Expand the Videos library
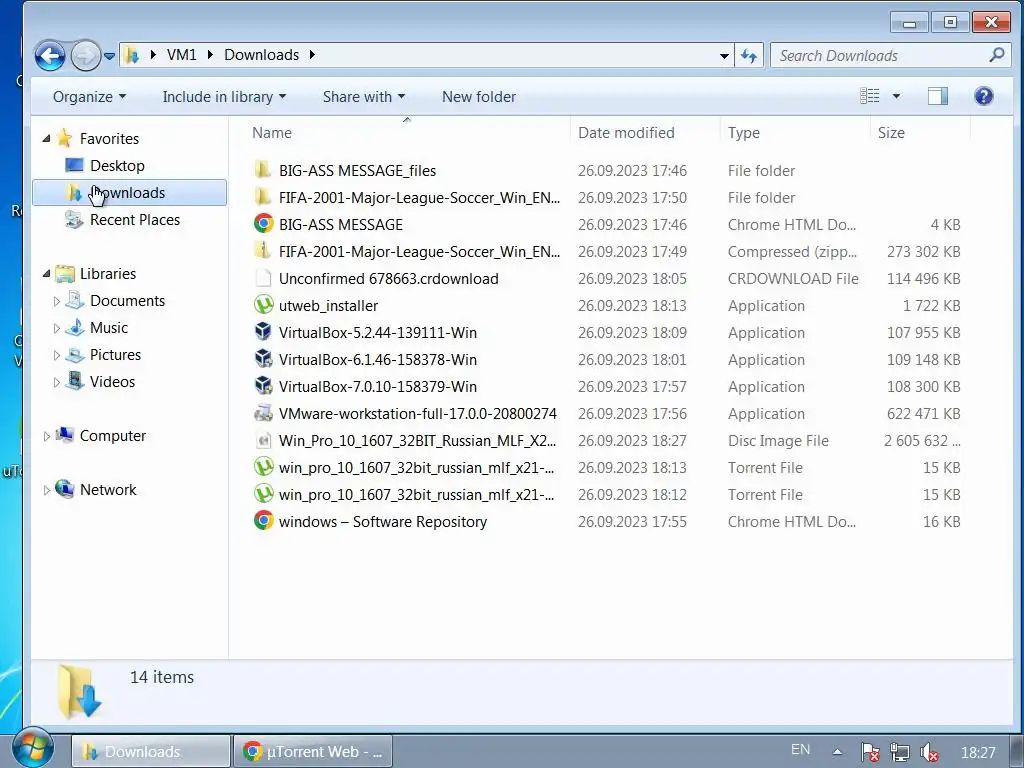The width and height of the screenshot is (1024, 768). pyautogui.click(x=56, y=382)
